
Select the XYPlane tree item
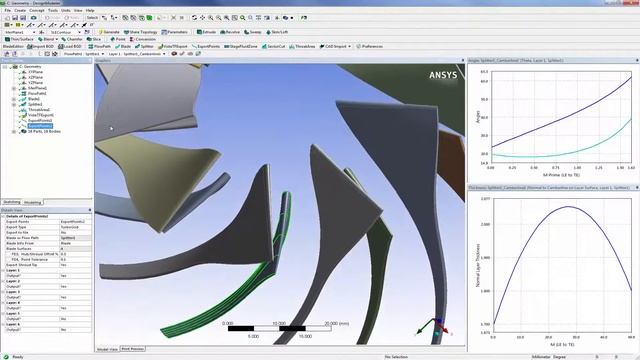(x=36, y=72)
